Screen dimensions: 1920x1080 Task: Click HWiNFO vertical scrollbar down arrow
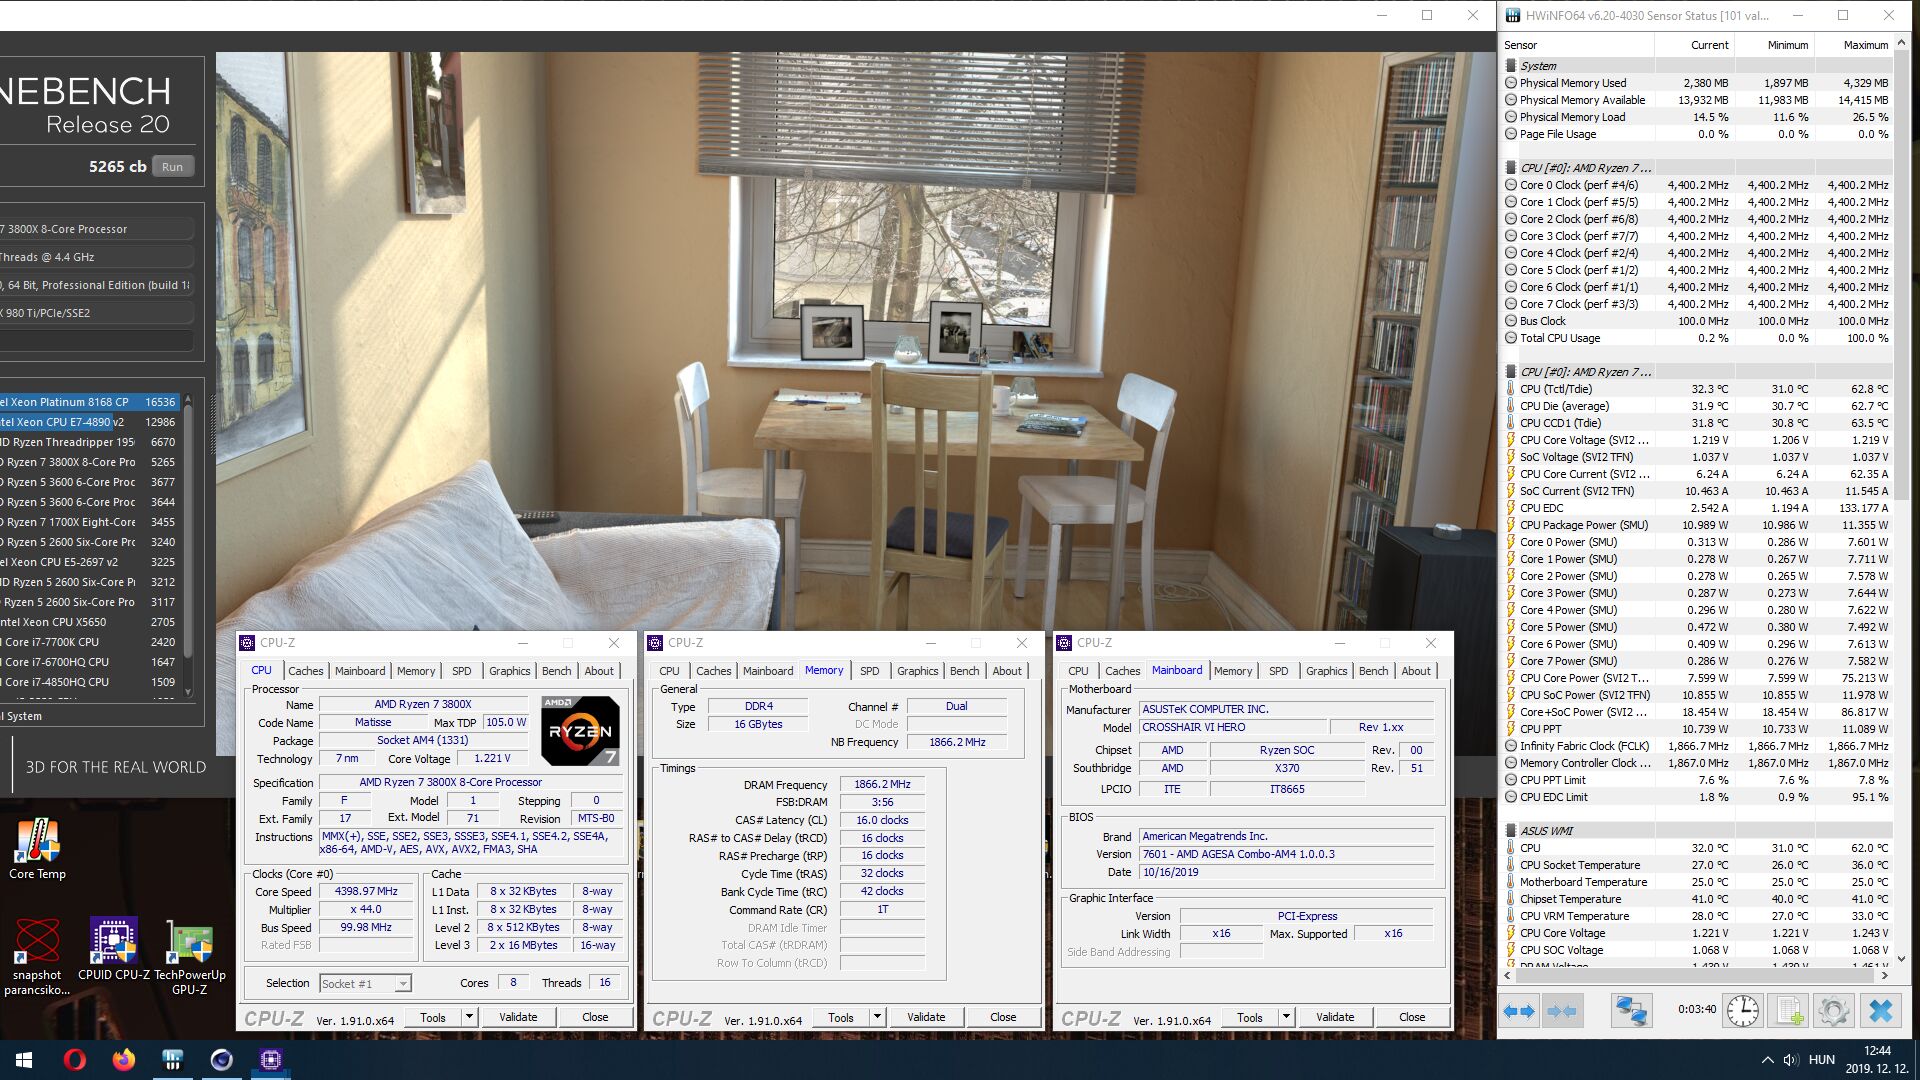pyautogui.click(x=1902, y=959)
